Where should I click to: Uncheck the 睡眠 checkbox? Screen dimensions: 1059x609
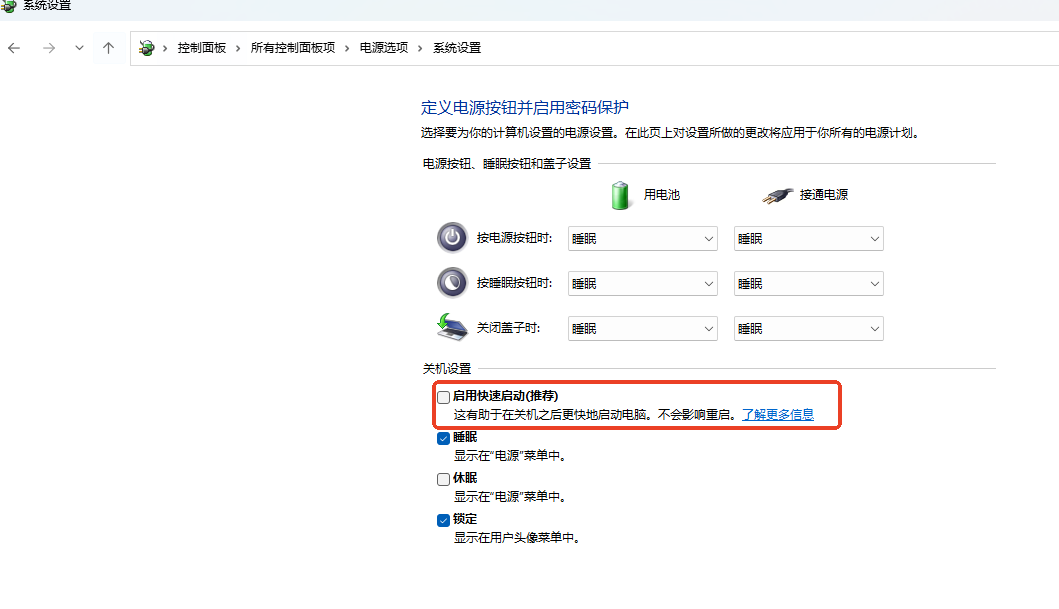click(x=444, y=438)
